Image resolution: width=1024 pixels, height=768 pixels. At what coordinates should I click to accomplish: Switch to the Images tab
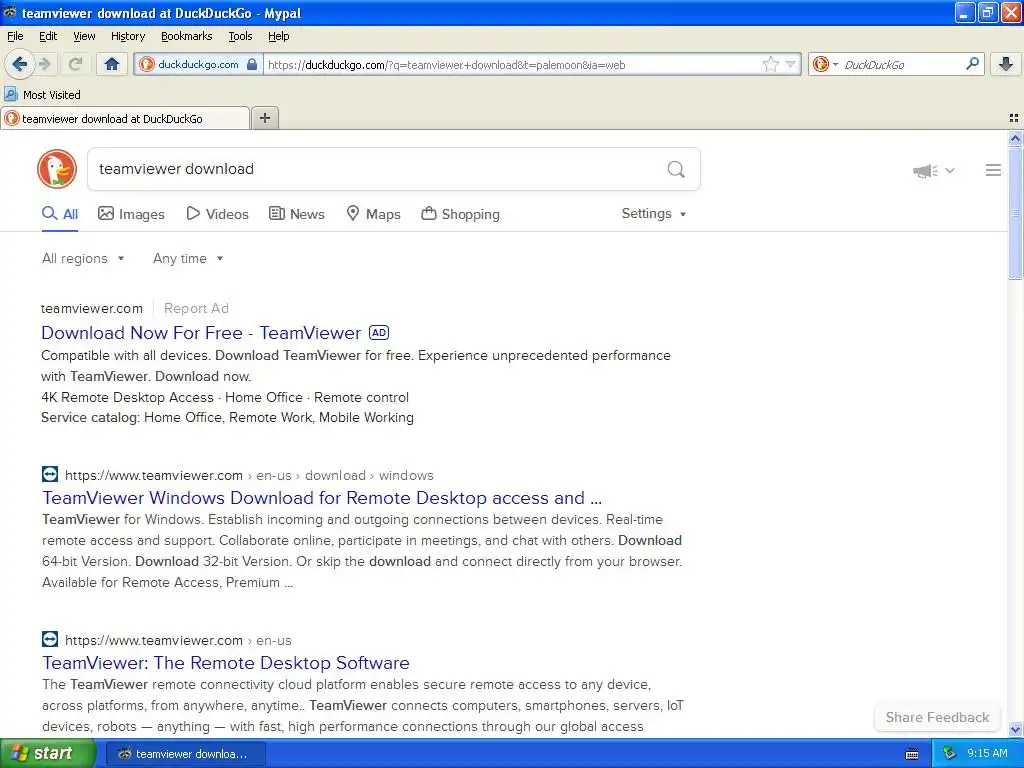[131, 214]
